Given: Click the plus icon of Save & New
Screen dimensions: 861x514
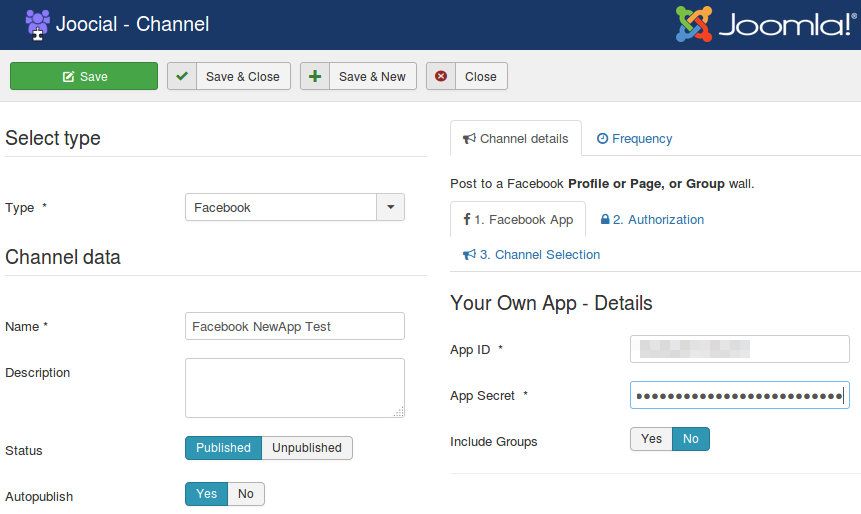Looking at the screenshot, I should pos(315,76).
